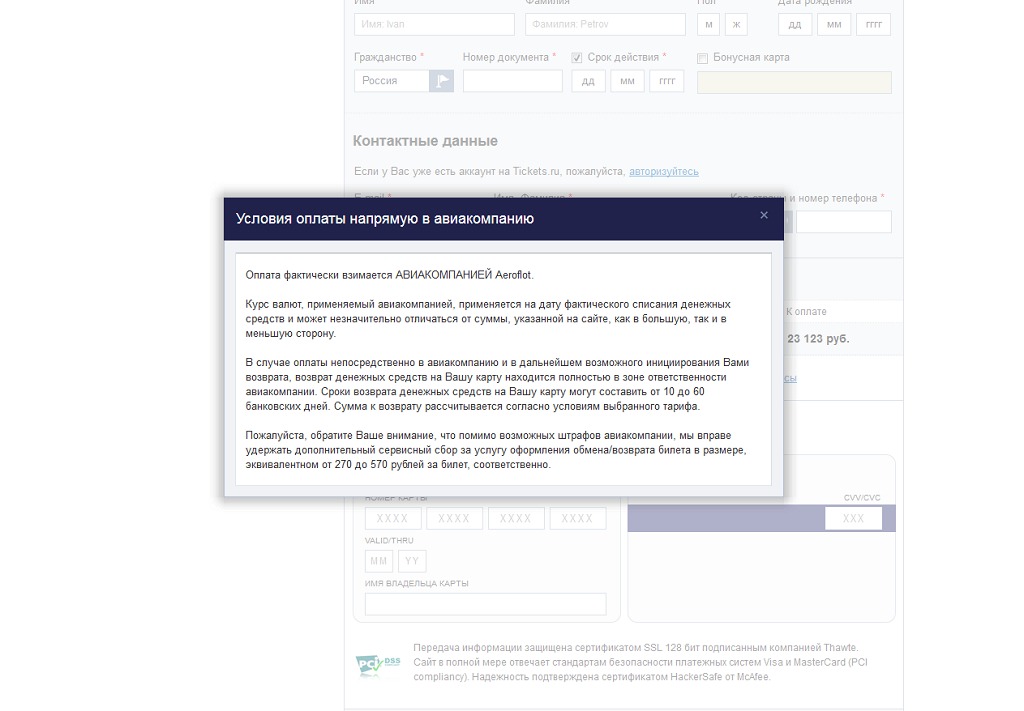Click birth date day ДД field

point(794,24)
